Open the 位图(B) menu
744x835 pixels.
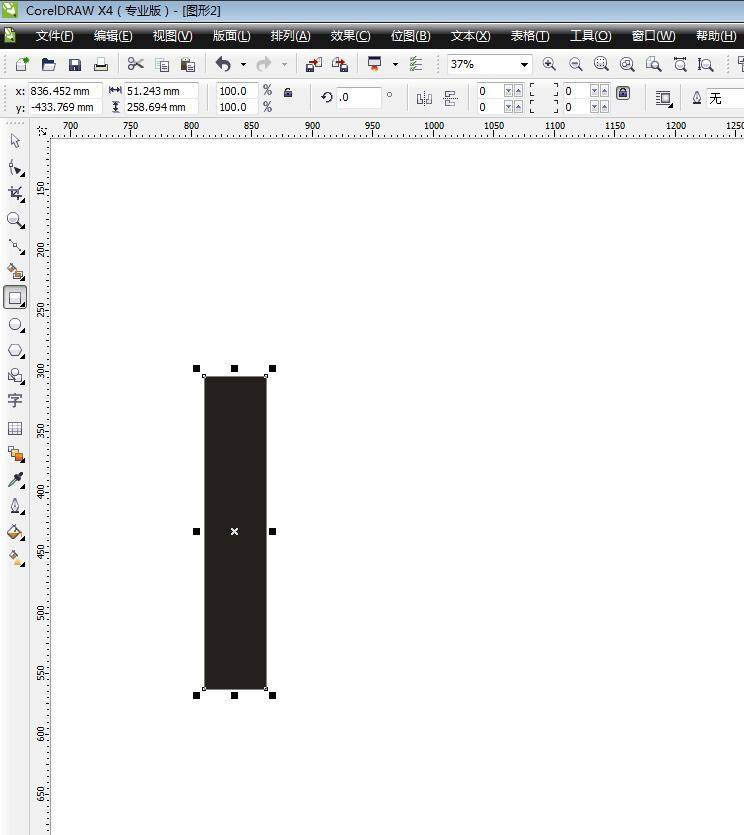coord(410,36)
